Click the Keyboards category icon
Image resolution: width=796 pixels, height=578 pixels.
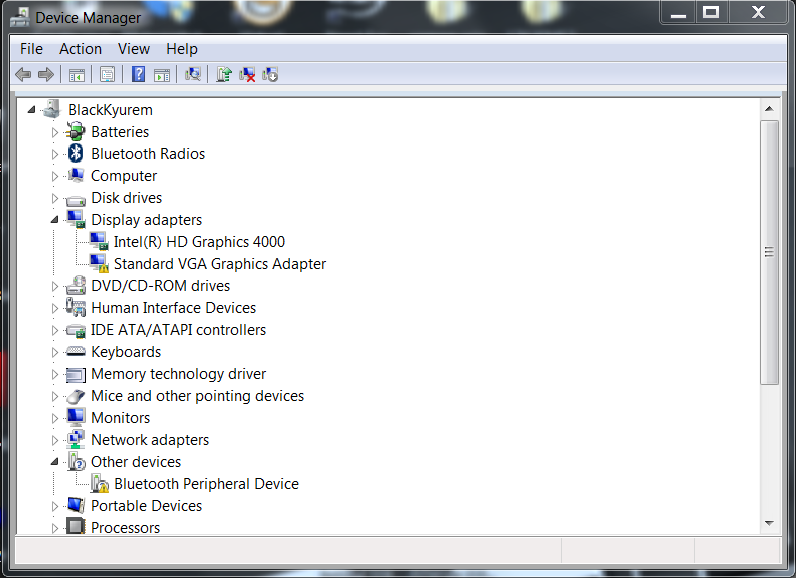76,352
